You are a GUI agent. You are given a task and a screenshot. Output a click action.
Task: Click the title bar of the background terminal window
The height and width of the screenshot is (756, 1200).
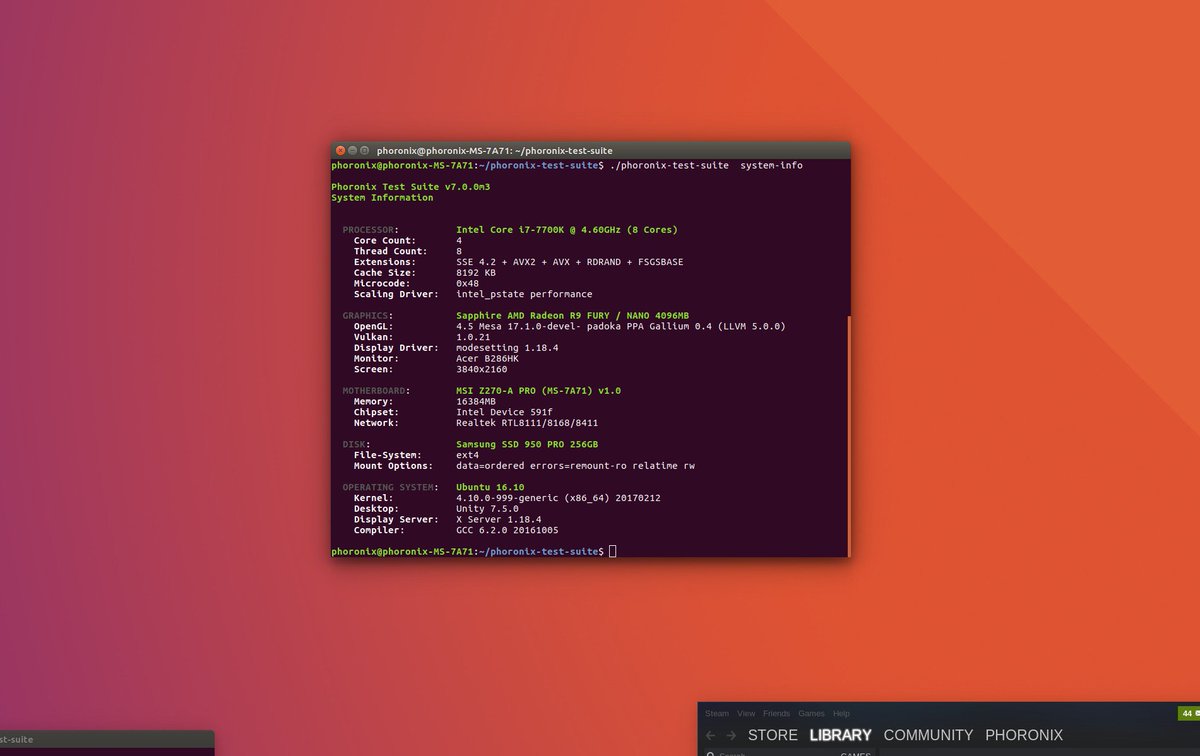(x=107, y=739)
